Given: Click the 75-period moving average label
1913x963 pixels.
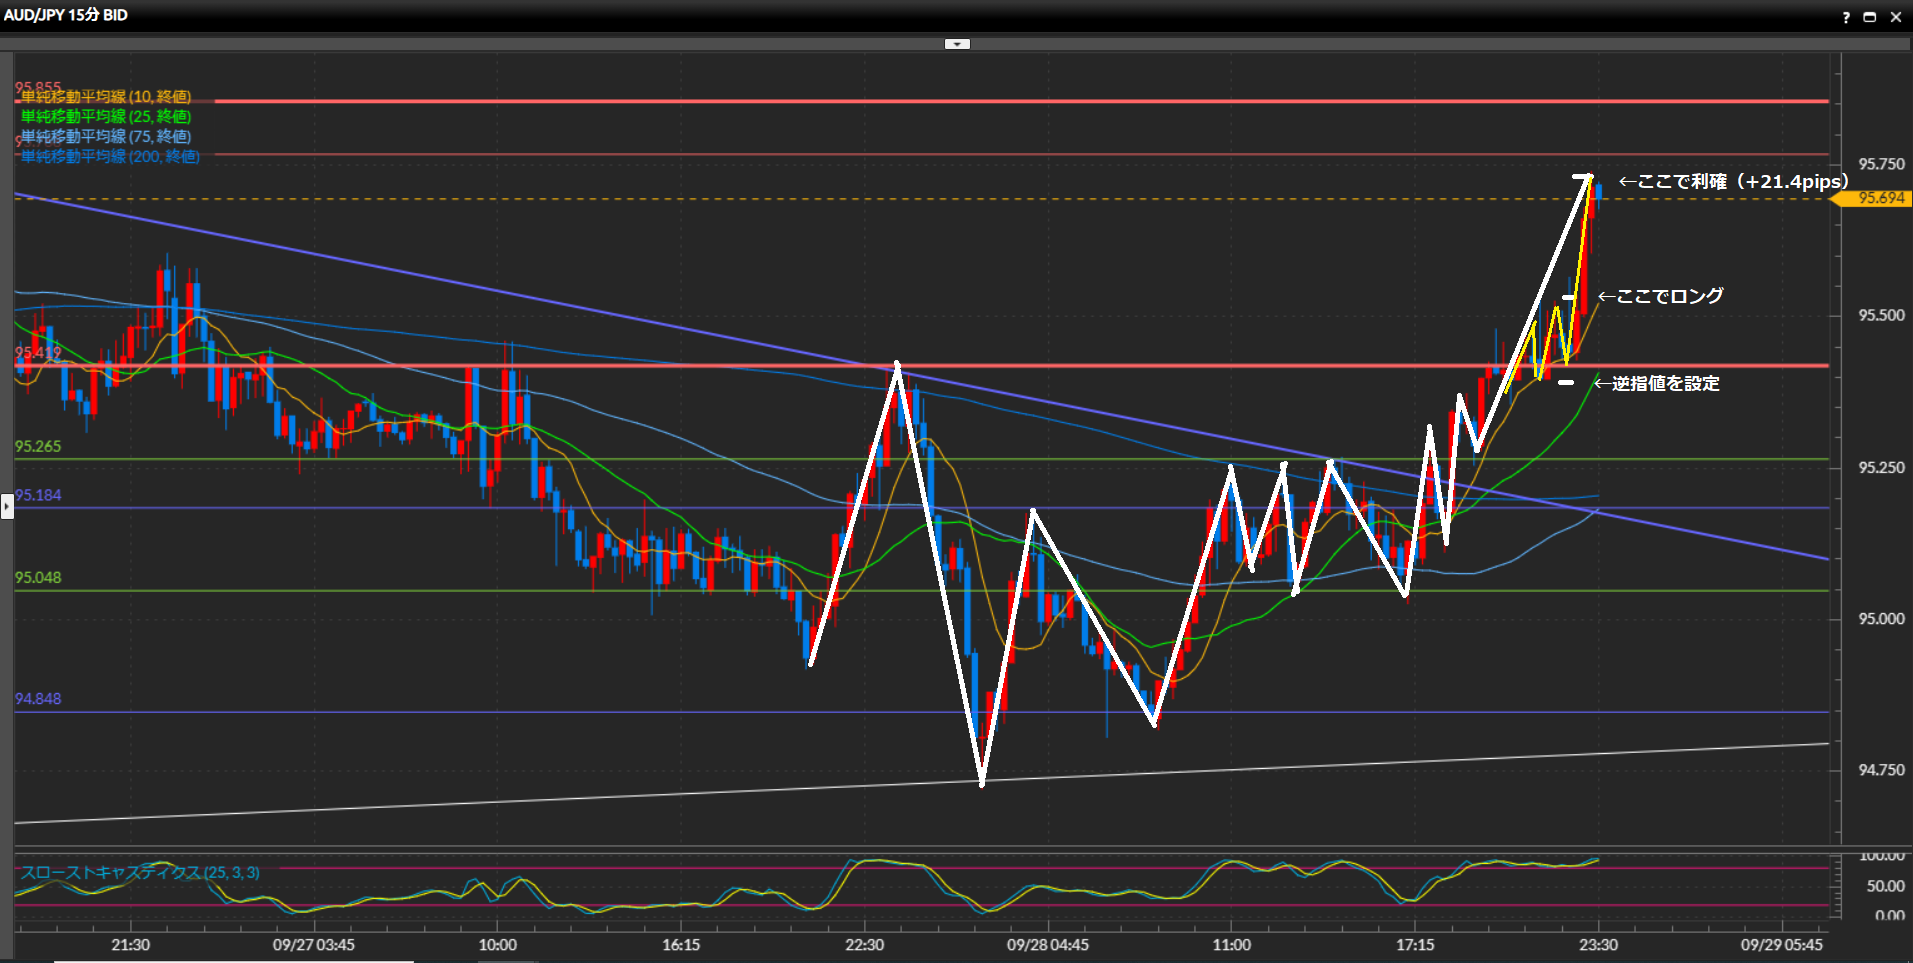Looking at the screenshot, I should coord(106,137).
